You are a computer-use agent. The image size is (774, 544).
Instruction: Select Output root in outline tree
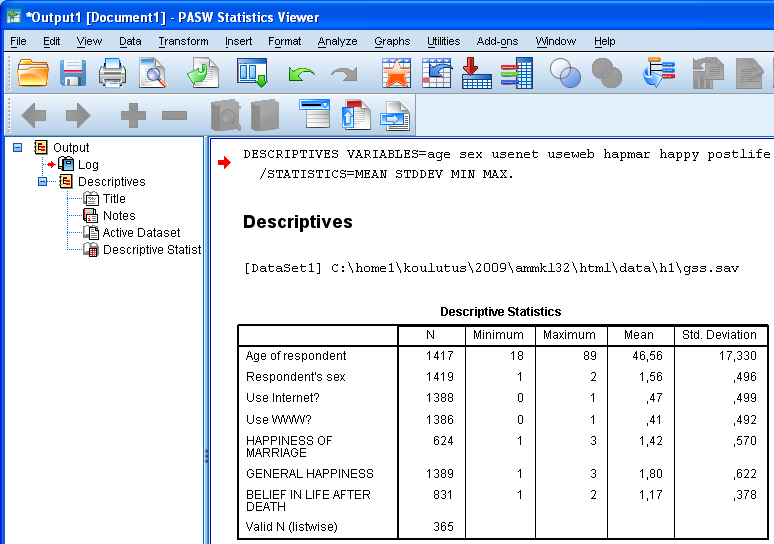71,148
